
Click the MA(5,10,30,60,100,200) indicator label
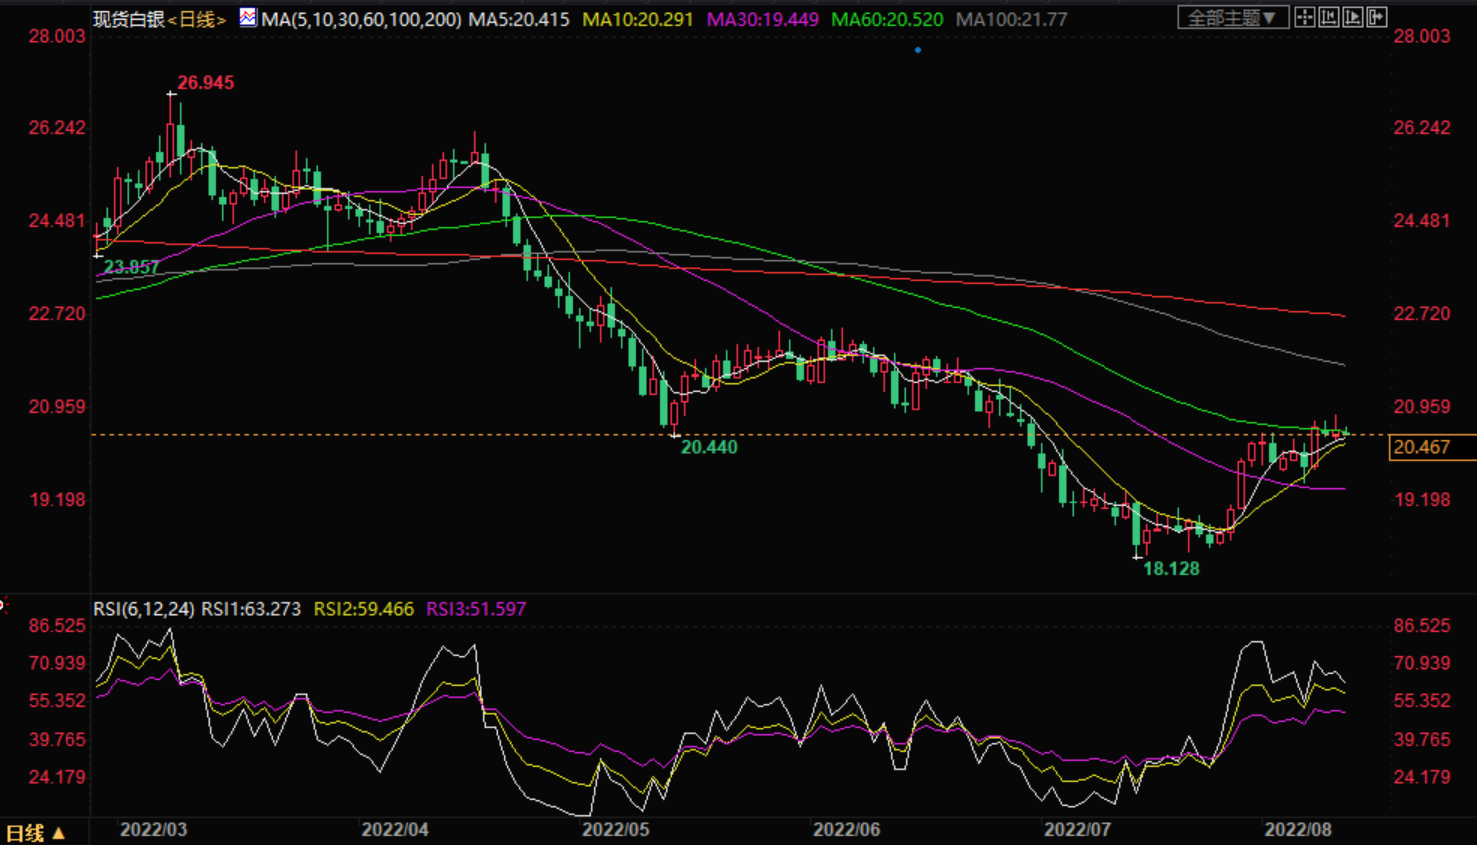(361, 19)
